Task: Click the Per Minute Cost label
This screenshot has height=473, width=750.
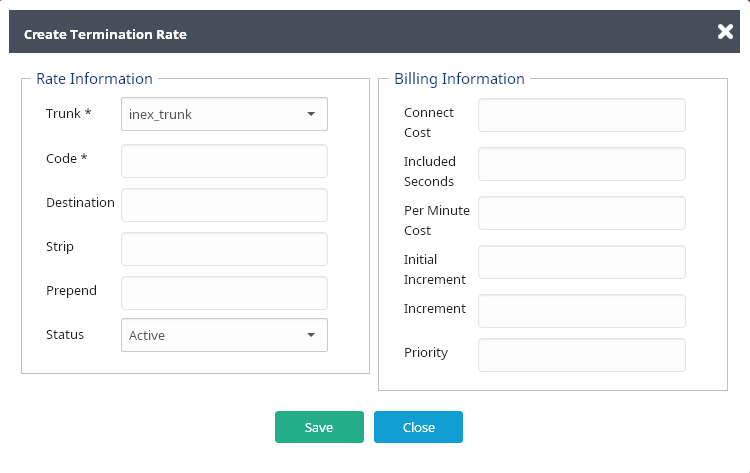Action: point(437,220)
